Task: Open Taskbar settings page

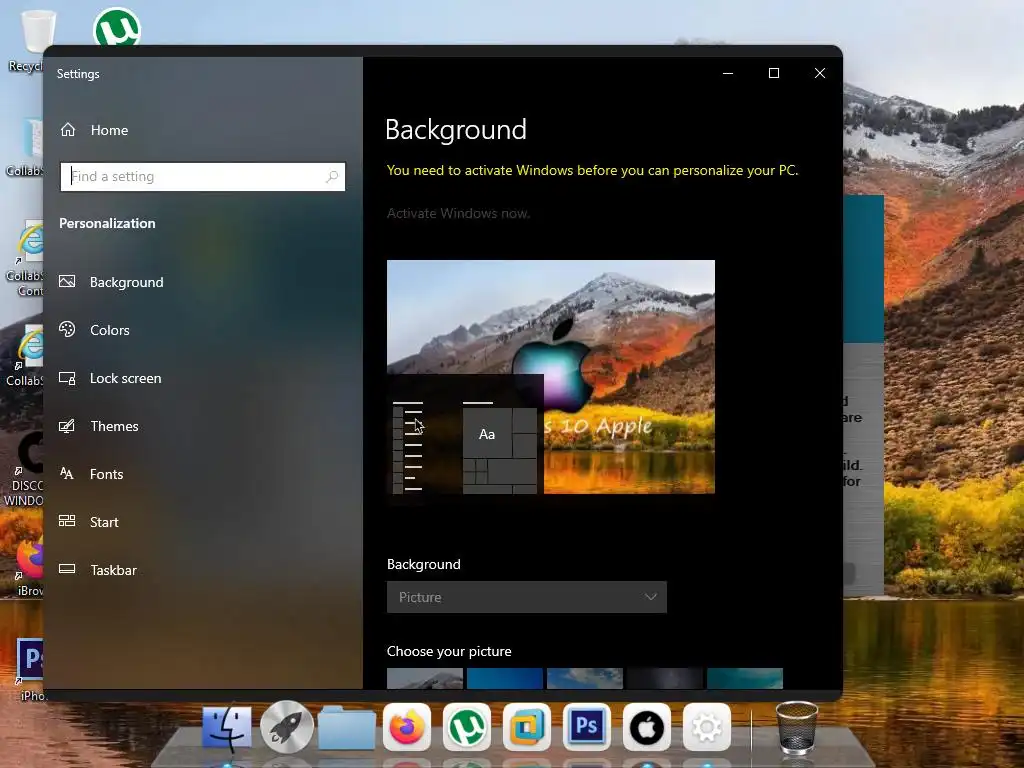Action: pyautogui.click(x=113, y=570)
